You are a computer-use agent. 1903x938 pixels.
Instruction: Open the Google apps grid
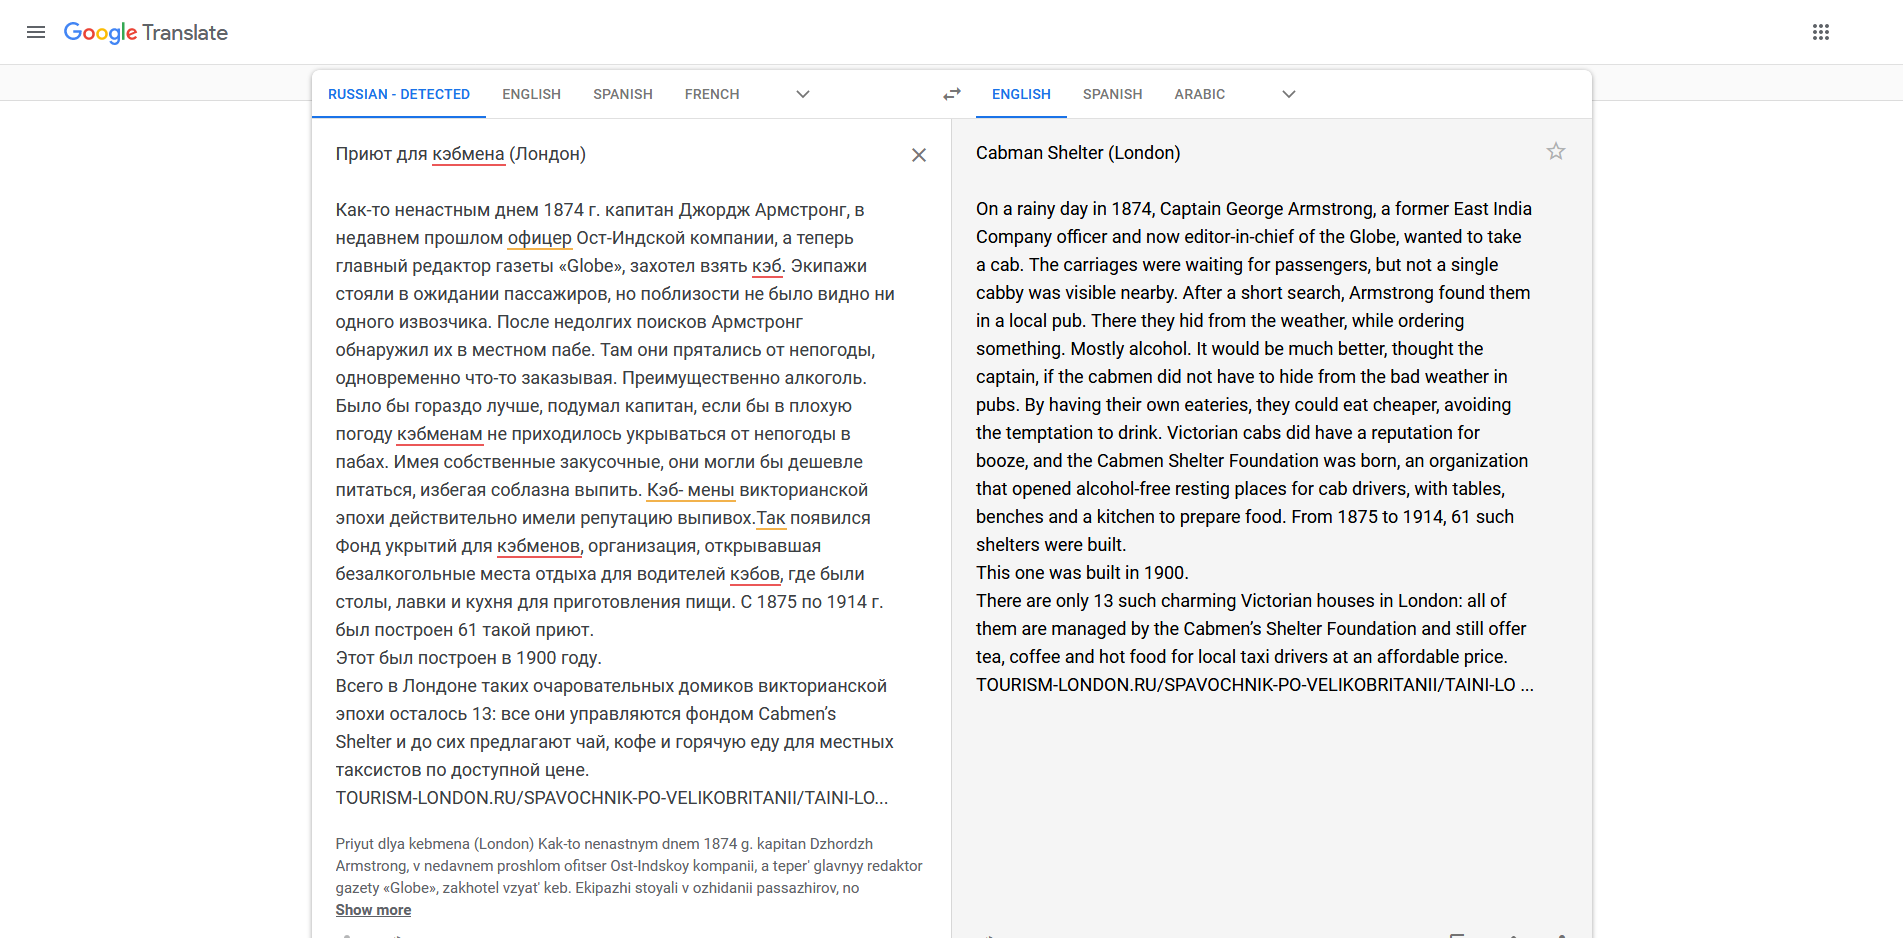(x=1821, y=32)
